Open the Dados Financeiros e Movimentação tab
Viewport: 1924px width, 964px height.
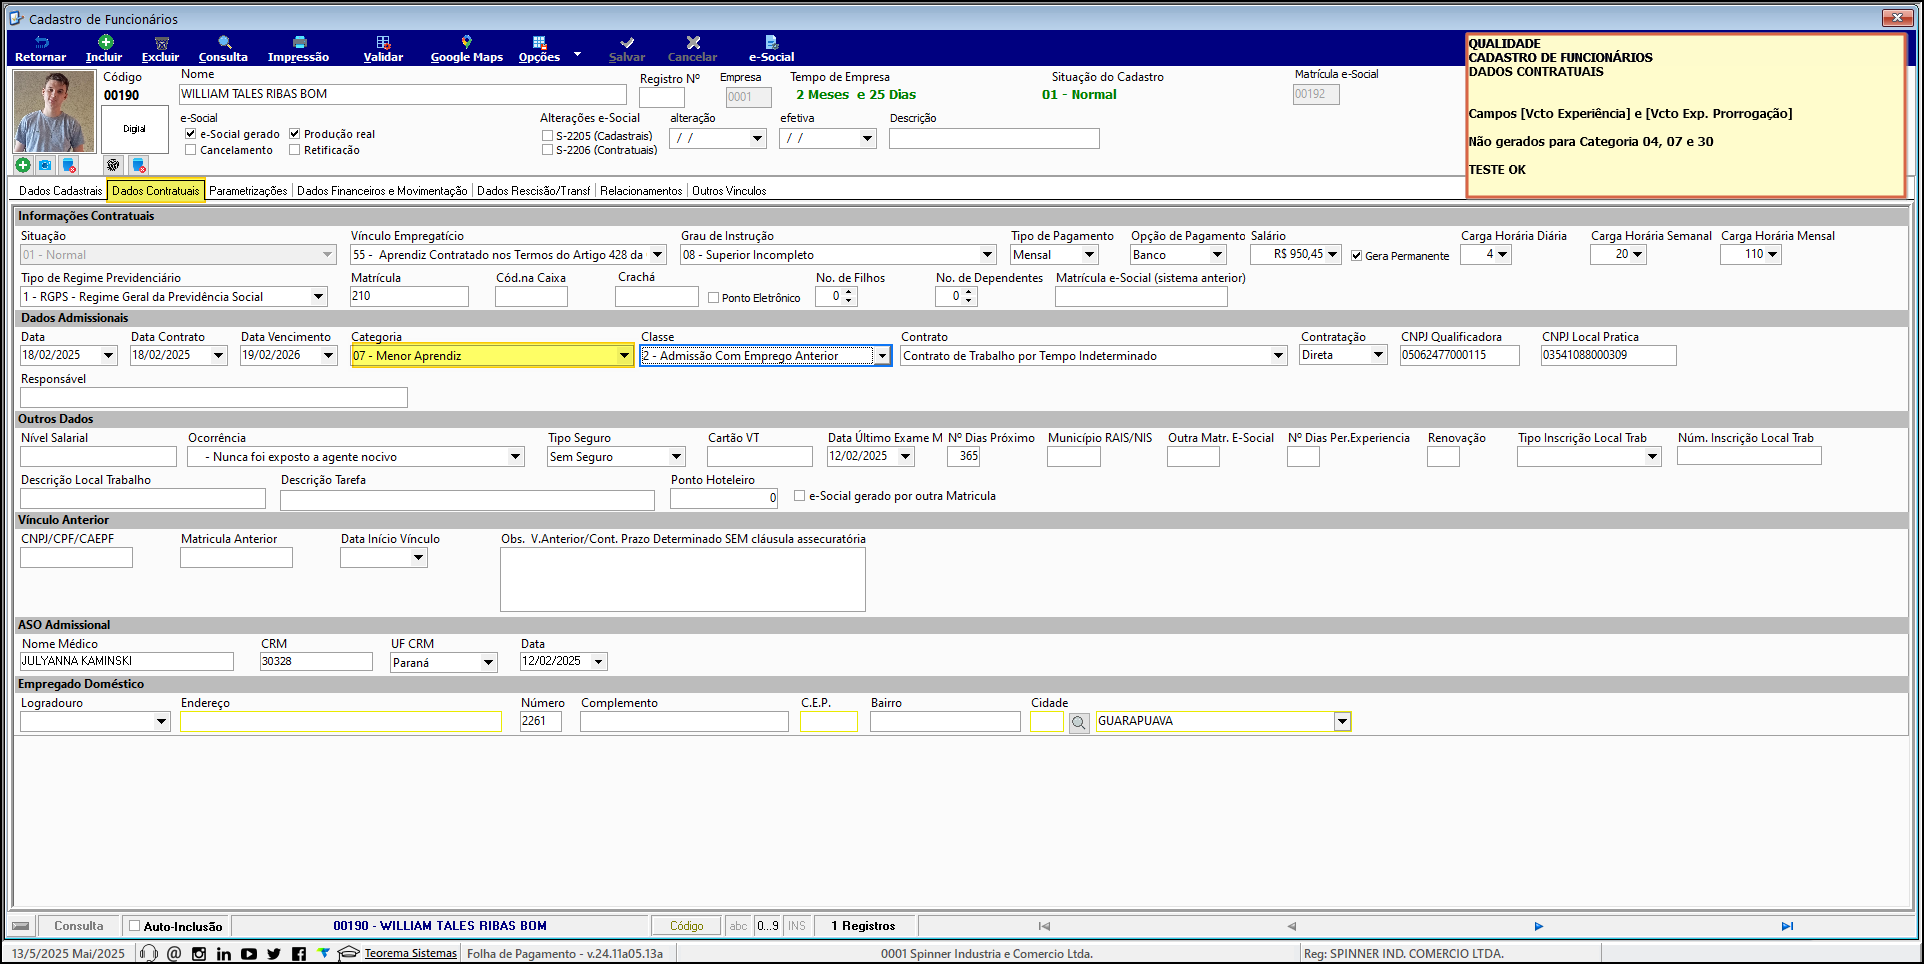click(x=382, y=191)
